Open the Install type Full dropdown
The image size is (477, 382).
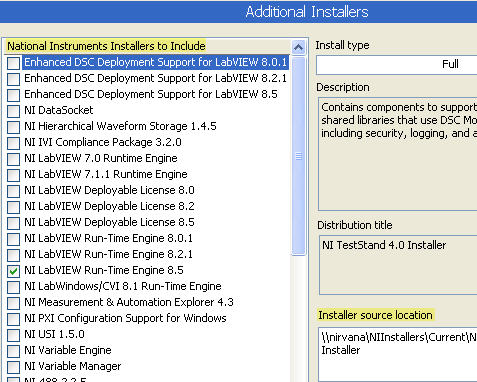[397, 64]
